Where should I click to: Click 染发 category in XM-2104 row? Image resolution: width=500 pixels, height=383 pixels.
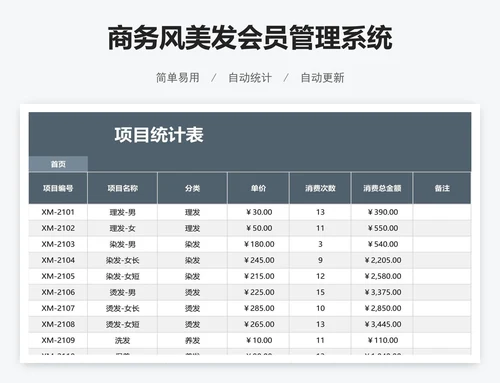[x=192, y=260]
